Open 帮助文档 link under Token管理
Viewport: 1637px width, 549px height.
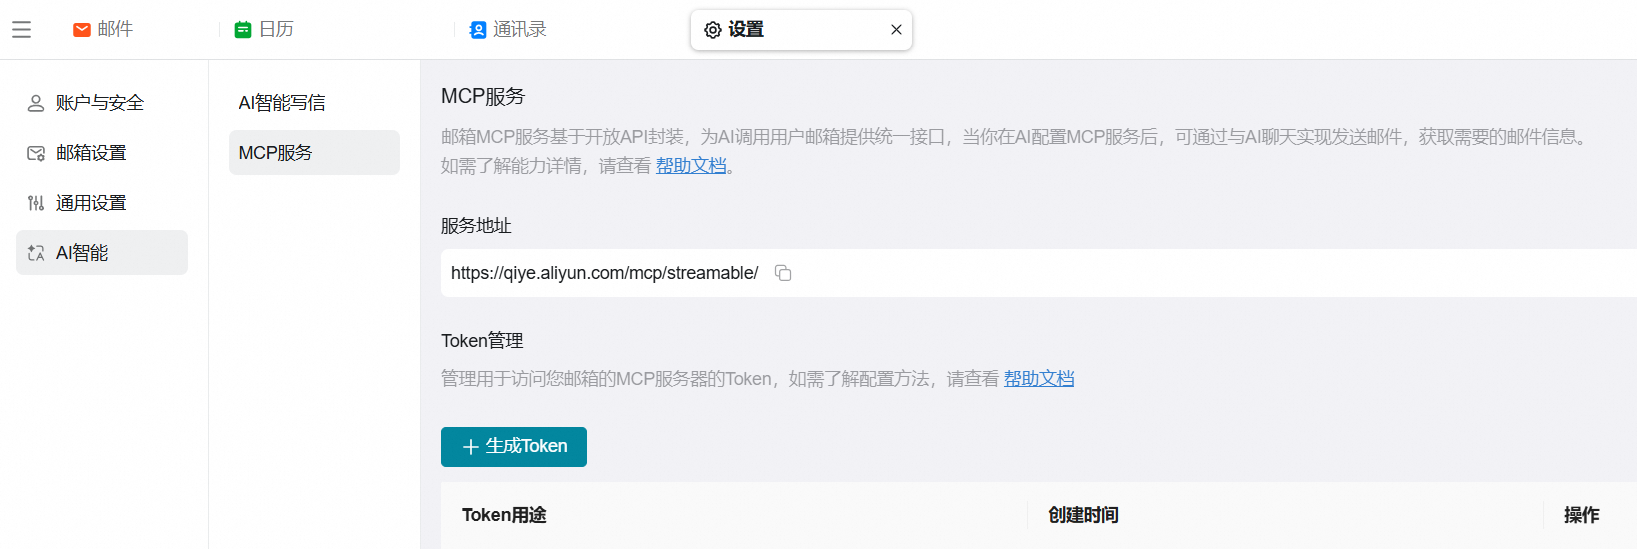(1039, 379)
